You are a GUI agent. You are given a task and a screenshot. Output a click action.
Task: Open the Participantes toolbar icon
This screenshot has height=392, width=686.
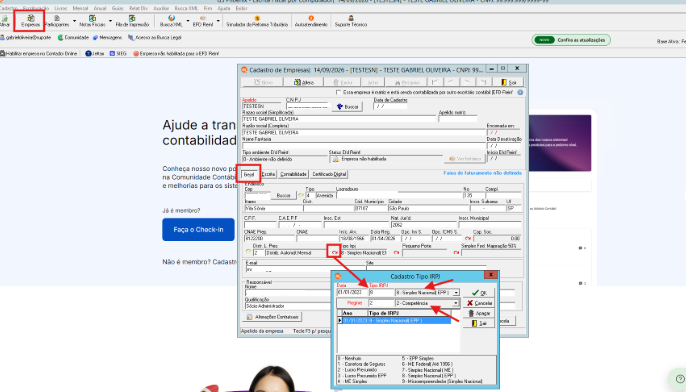click(x=57, y=21)
